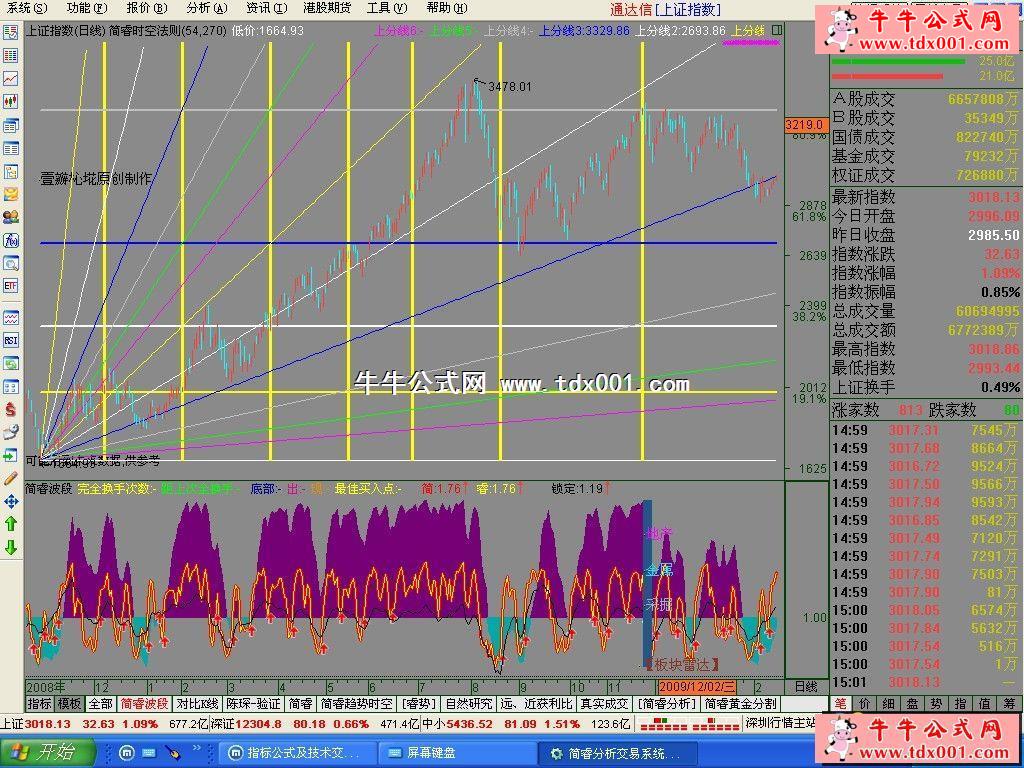Select the pencil drawing tool icon
The width and height of the screenshot is (1024, 768).
click(10, 479)
